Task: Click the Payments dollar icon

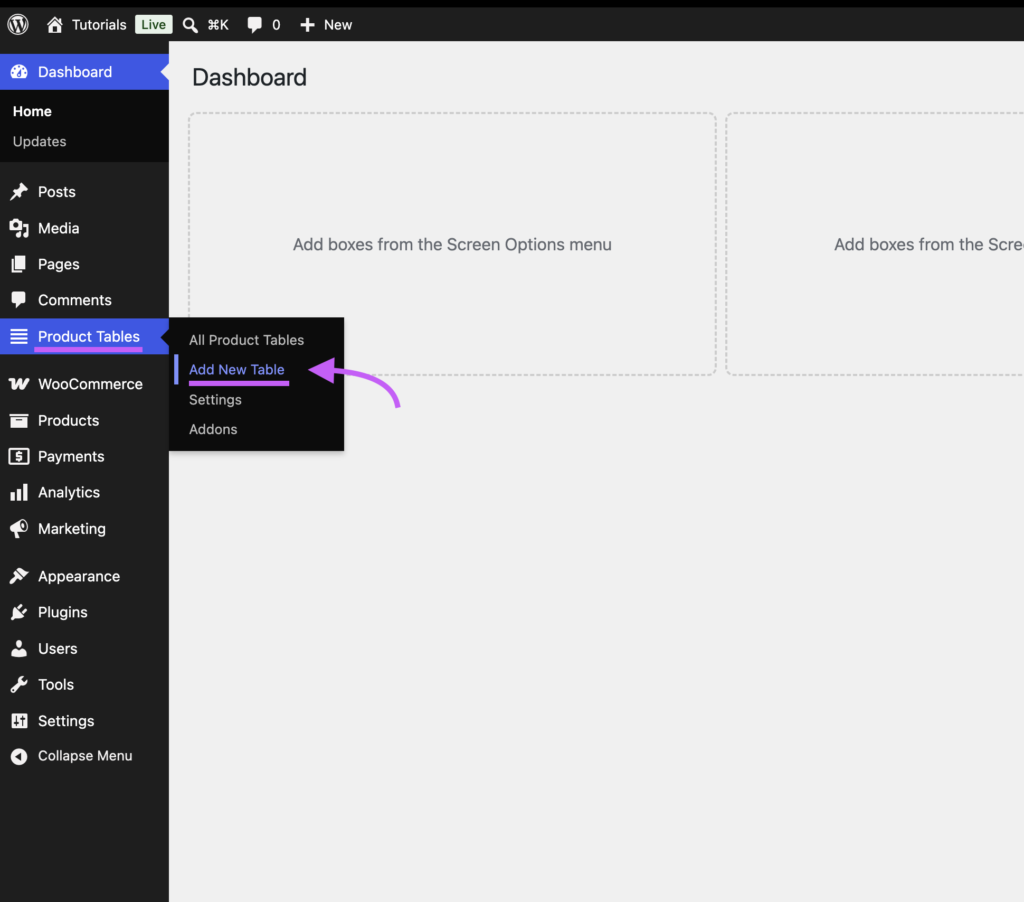Action: click(x=19, y=457)
